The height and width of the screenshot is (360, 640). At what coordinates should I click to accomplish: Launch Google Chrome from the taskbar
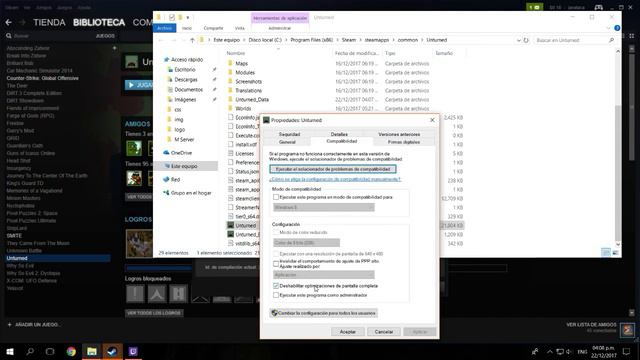71,351
